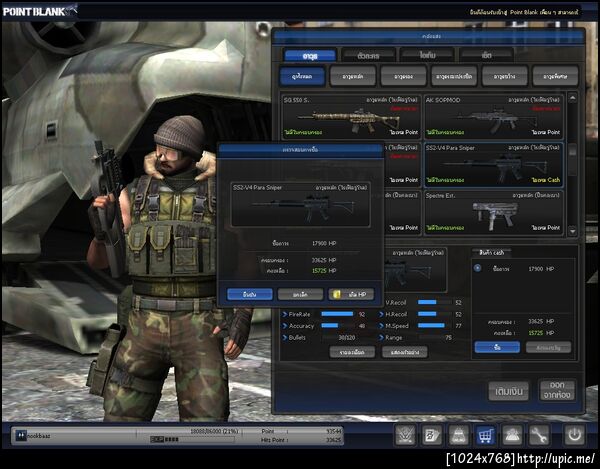Click the Point Blank logo at top left

click(40, 11)
